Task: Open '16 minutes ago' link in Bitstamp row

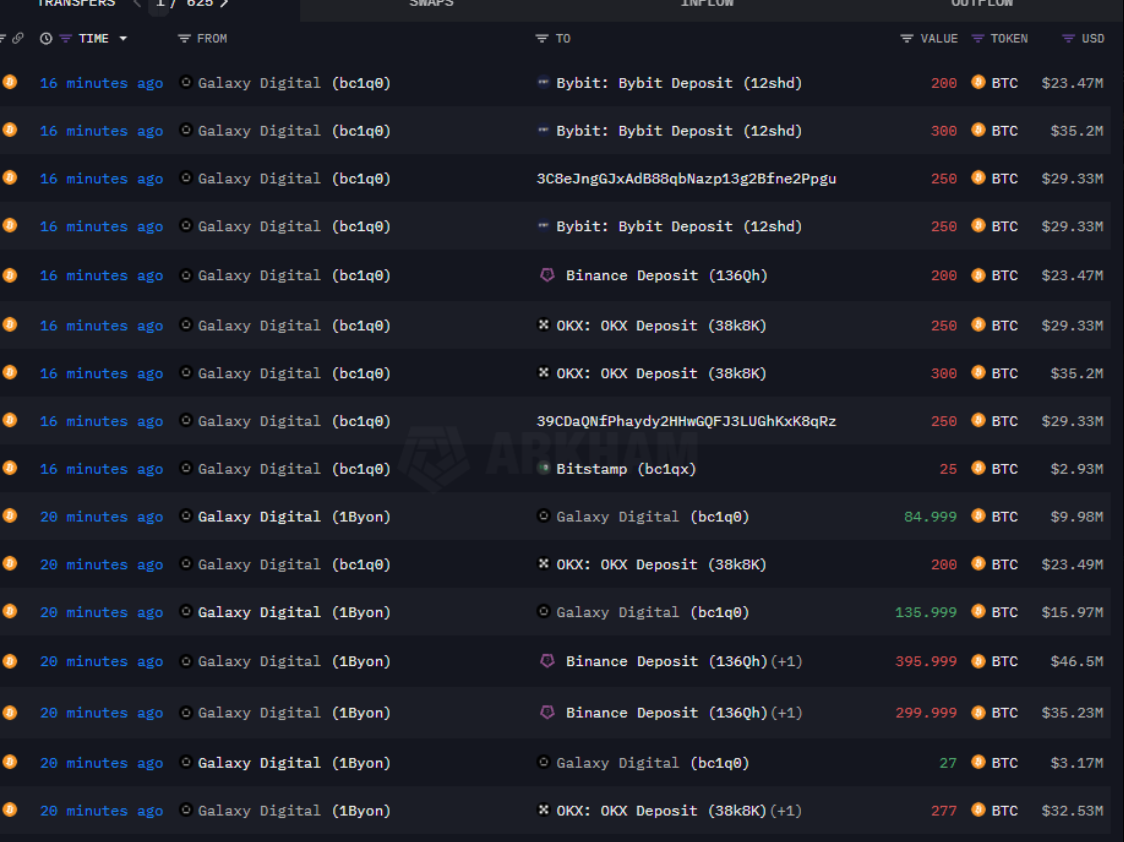Action: (x=101, y=469)
